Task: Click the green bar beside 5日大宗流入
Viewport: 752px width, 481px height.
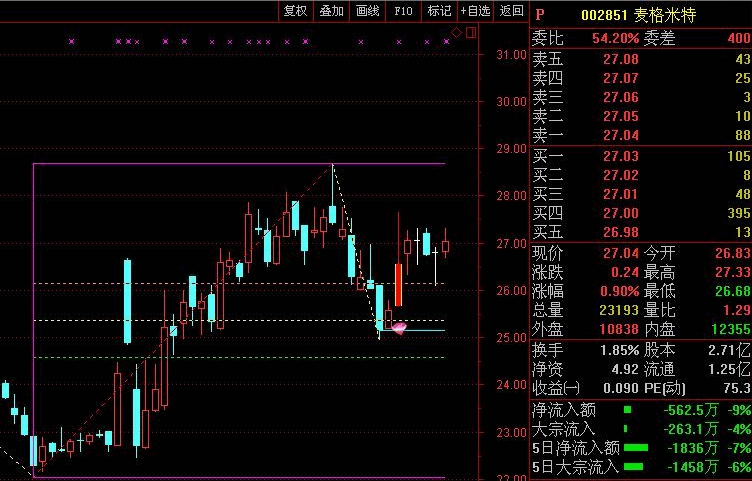Action: (634, 467)
